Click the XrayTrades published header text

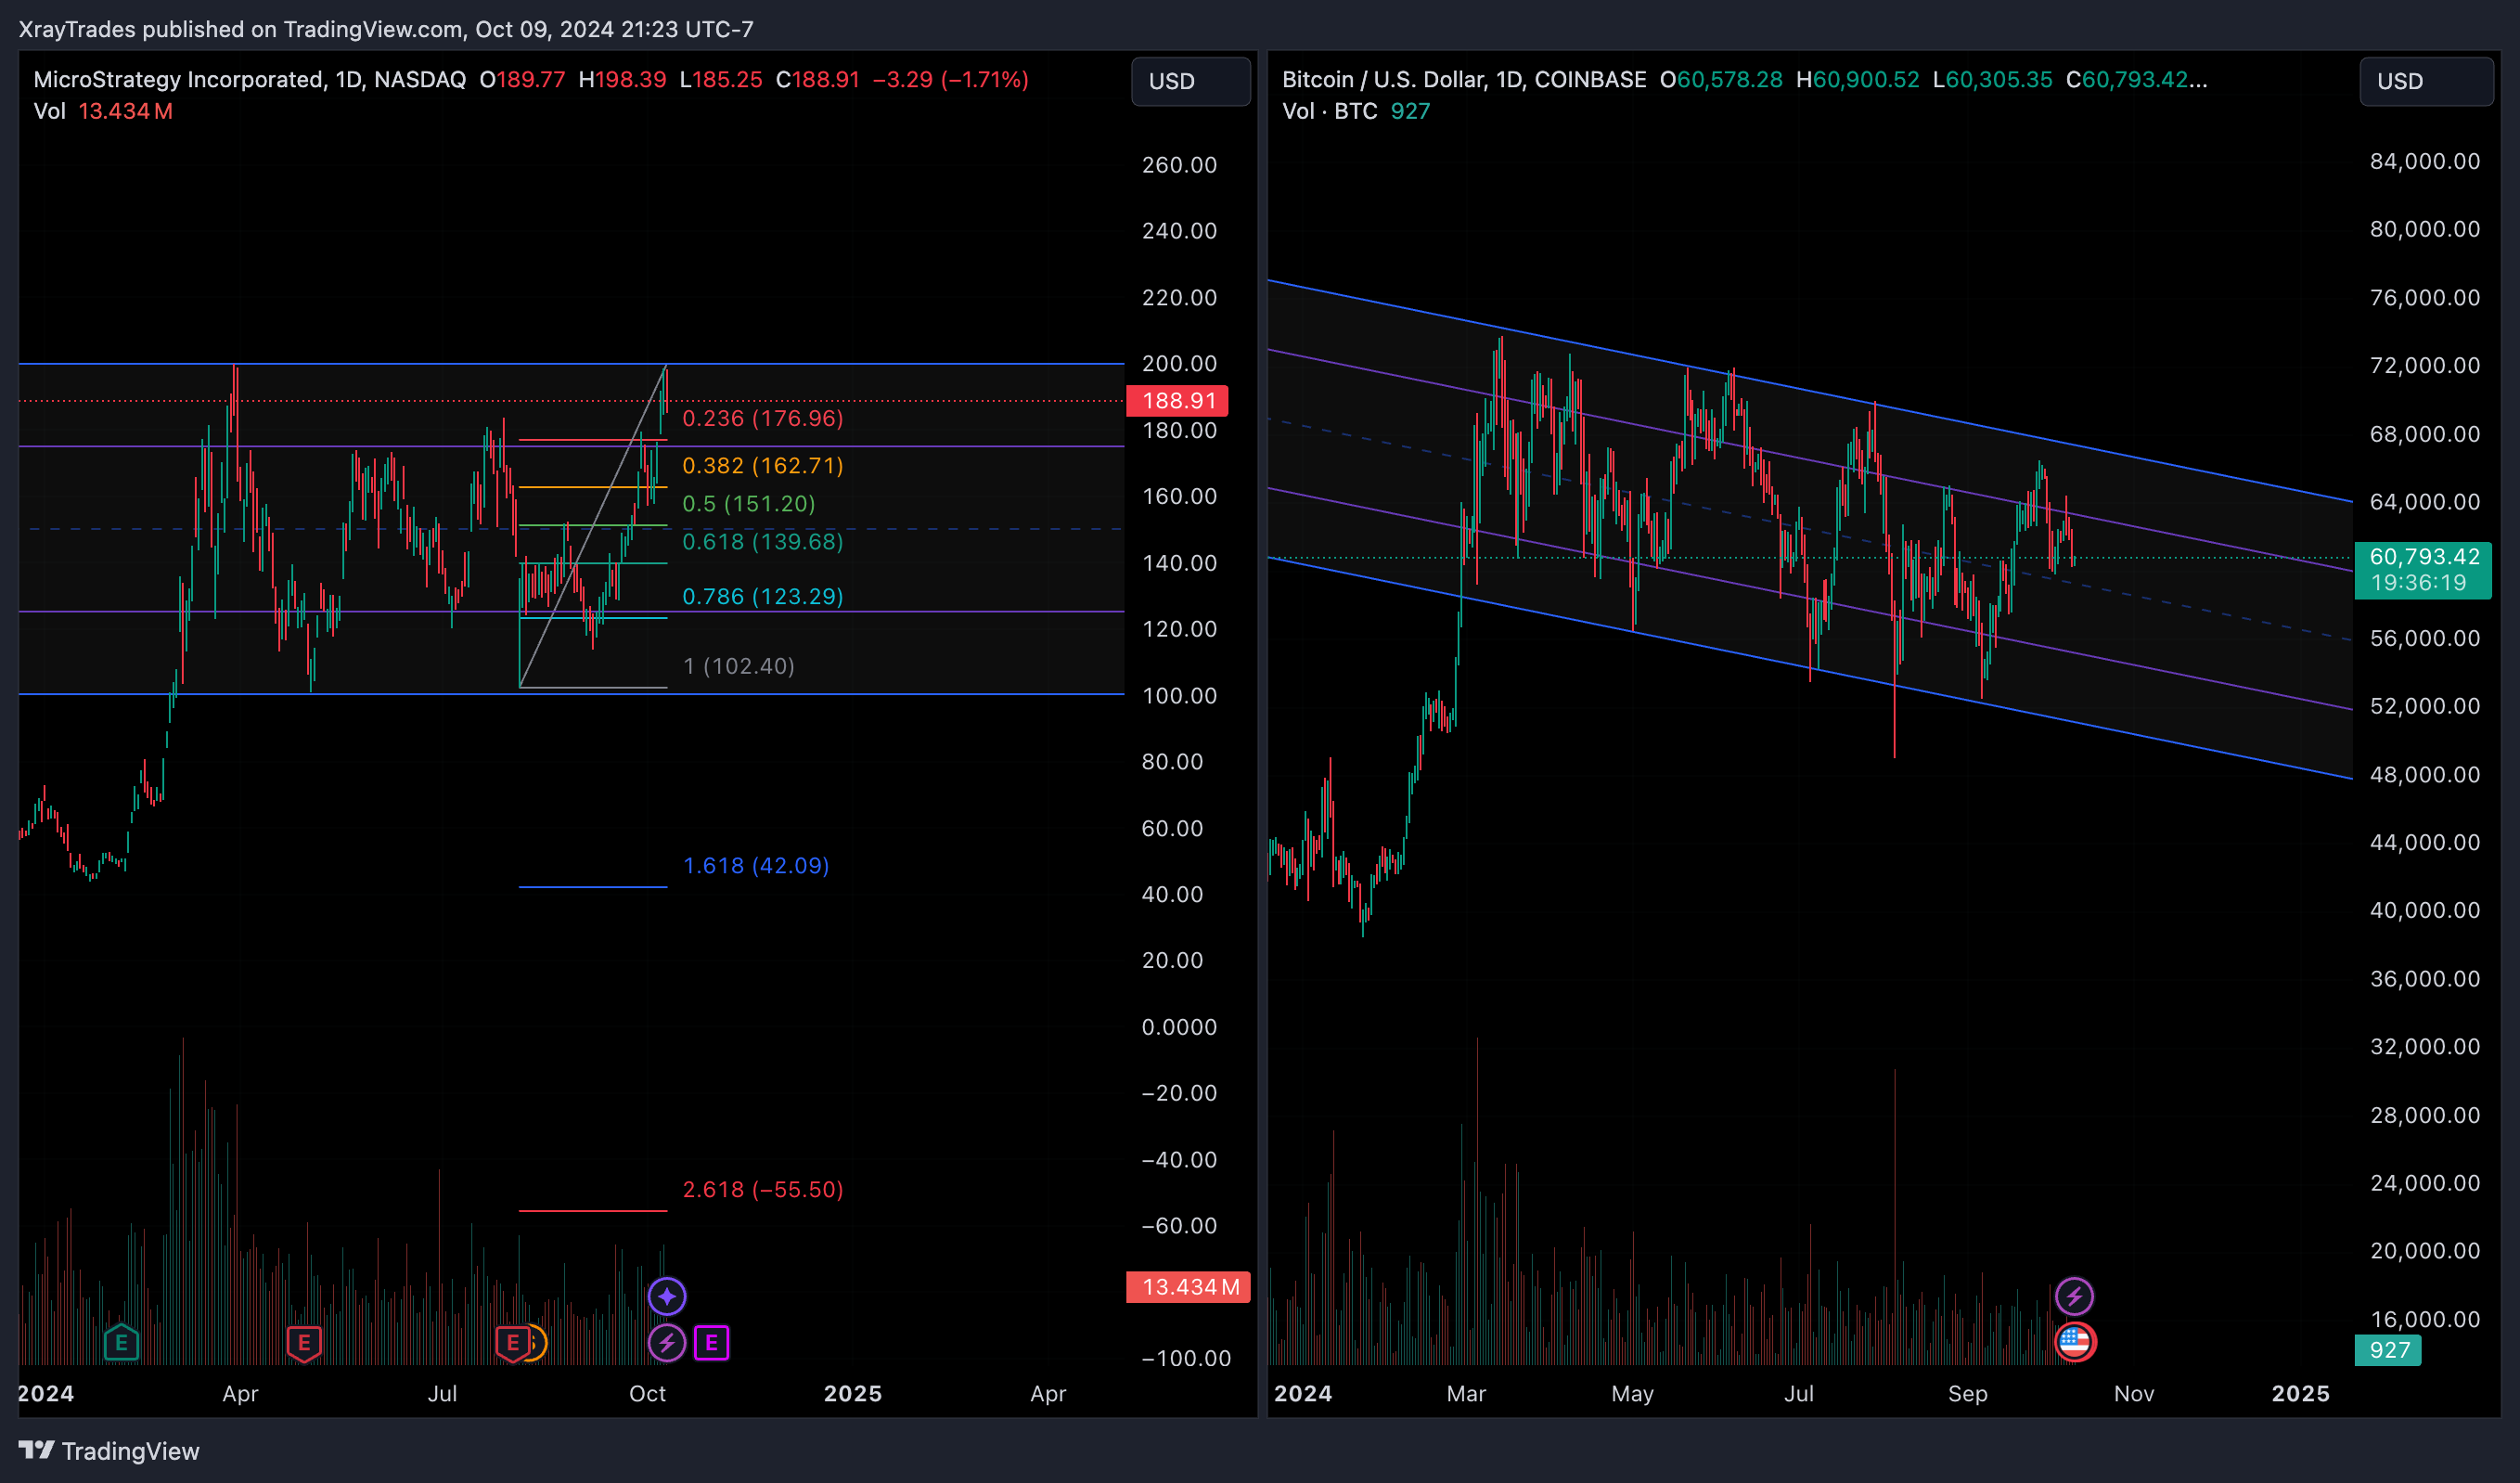386,29
